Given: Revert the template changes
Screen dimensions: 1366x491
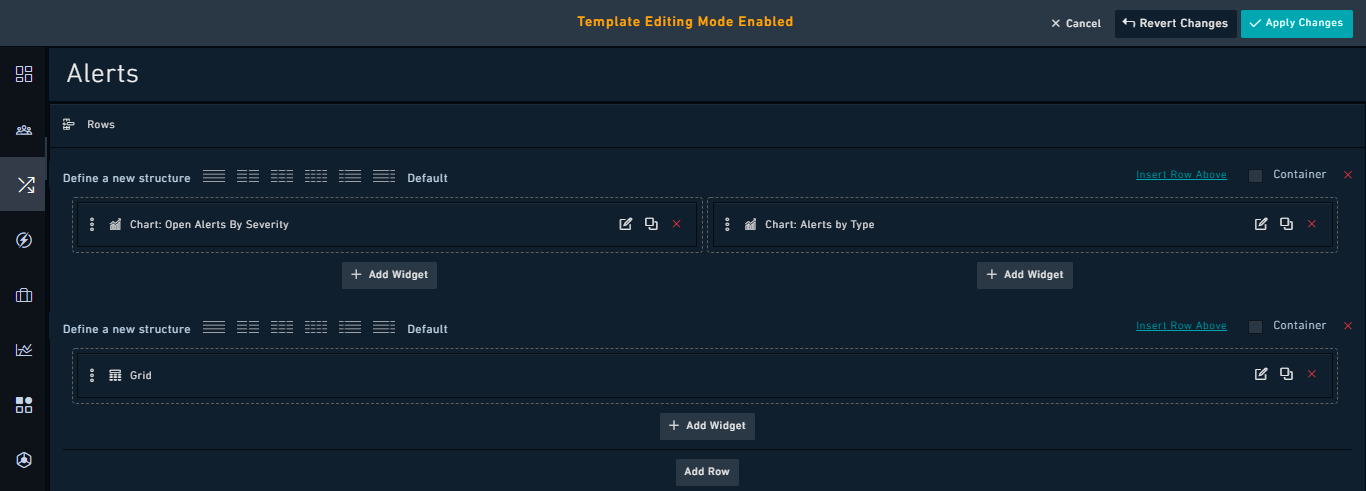Looking at the screenshot, I should pos(1174,23).
